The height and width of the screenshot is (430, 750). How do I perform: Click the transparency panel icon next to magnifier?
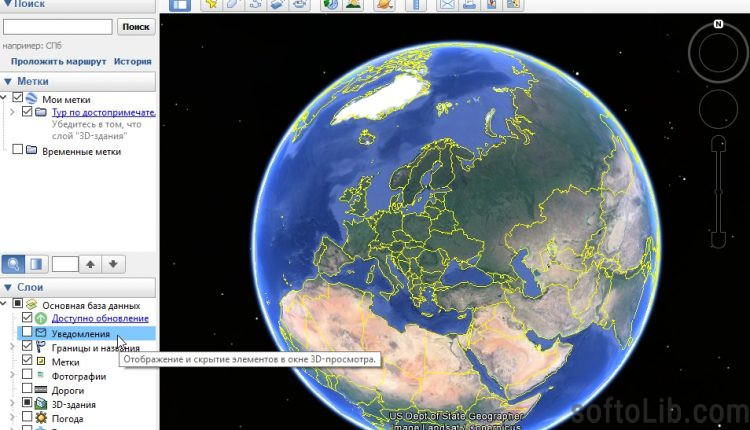[x=36, y=264]
